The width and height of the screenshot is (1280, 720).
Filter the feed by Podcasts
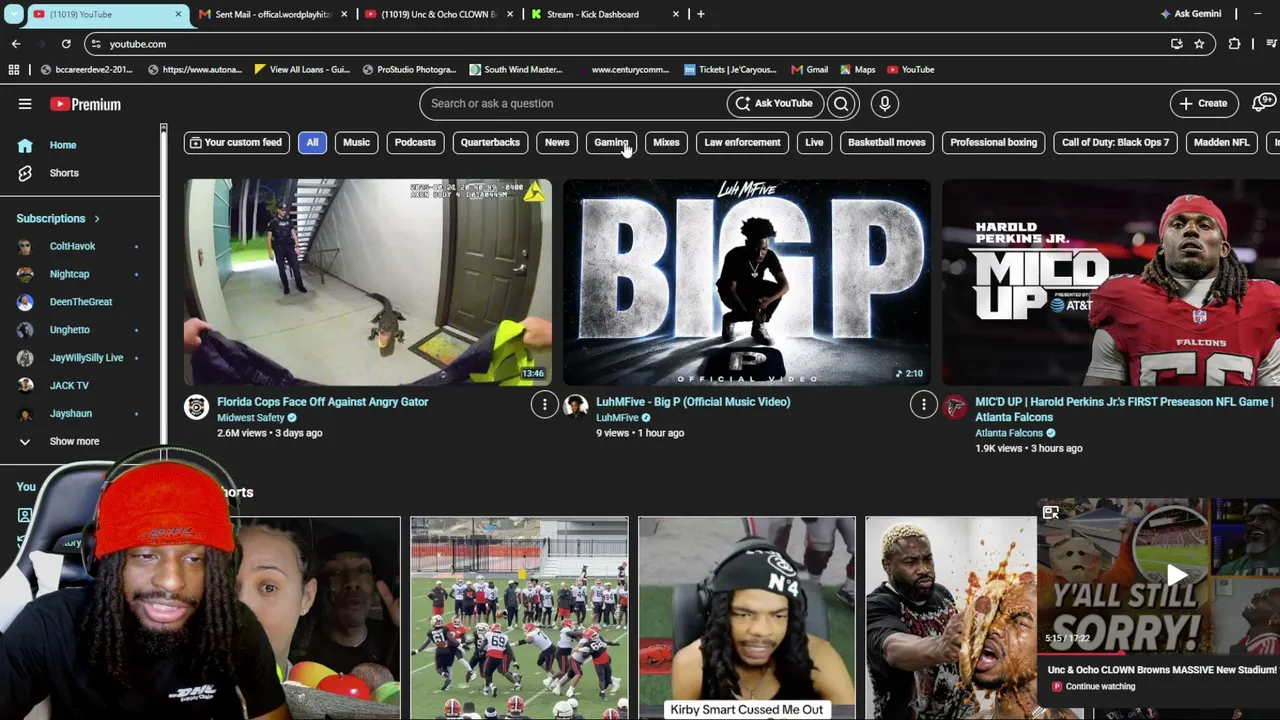pyautogui.click(x=415, y=143)
